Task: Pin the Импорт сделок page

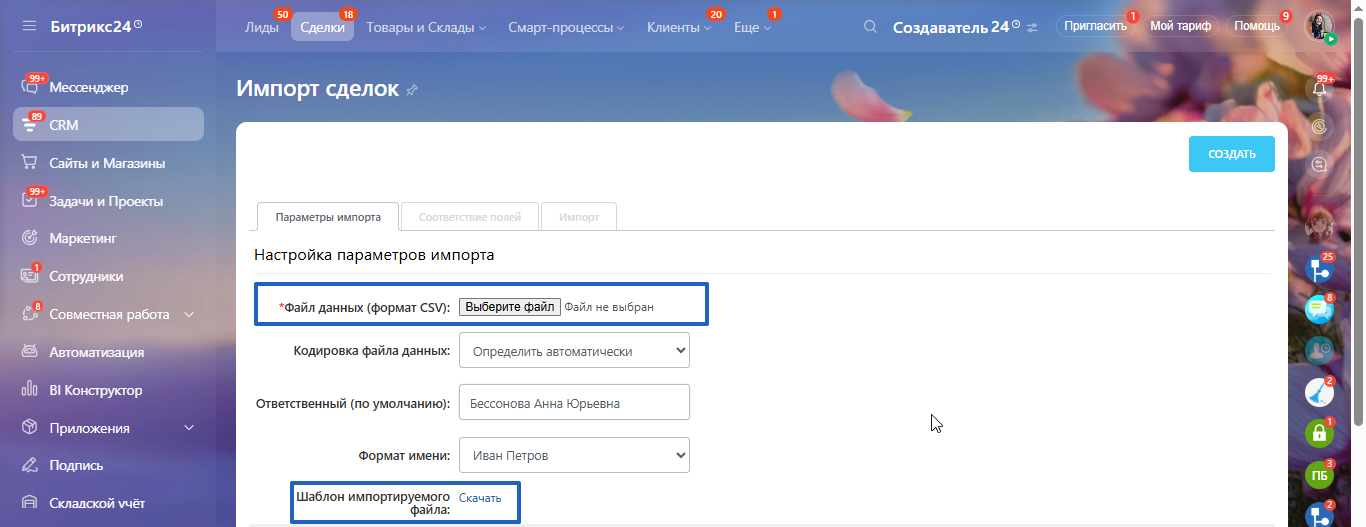Action: coord(412,90)
